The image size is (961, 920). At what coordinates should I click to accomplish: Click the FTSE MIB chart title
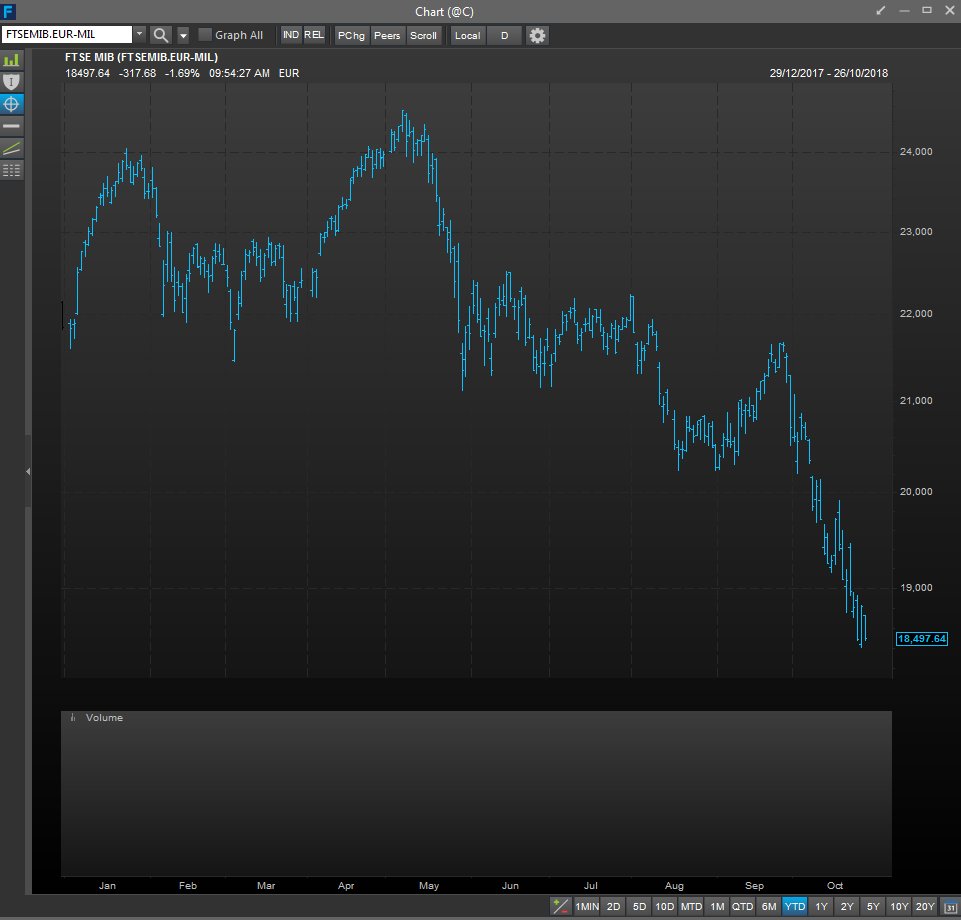click(x=142, y=57)
